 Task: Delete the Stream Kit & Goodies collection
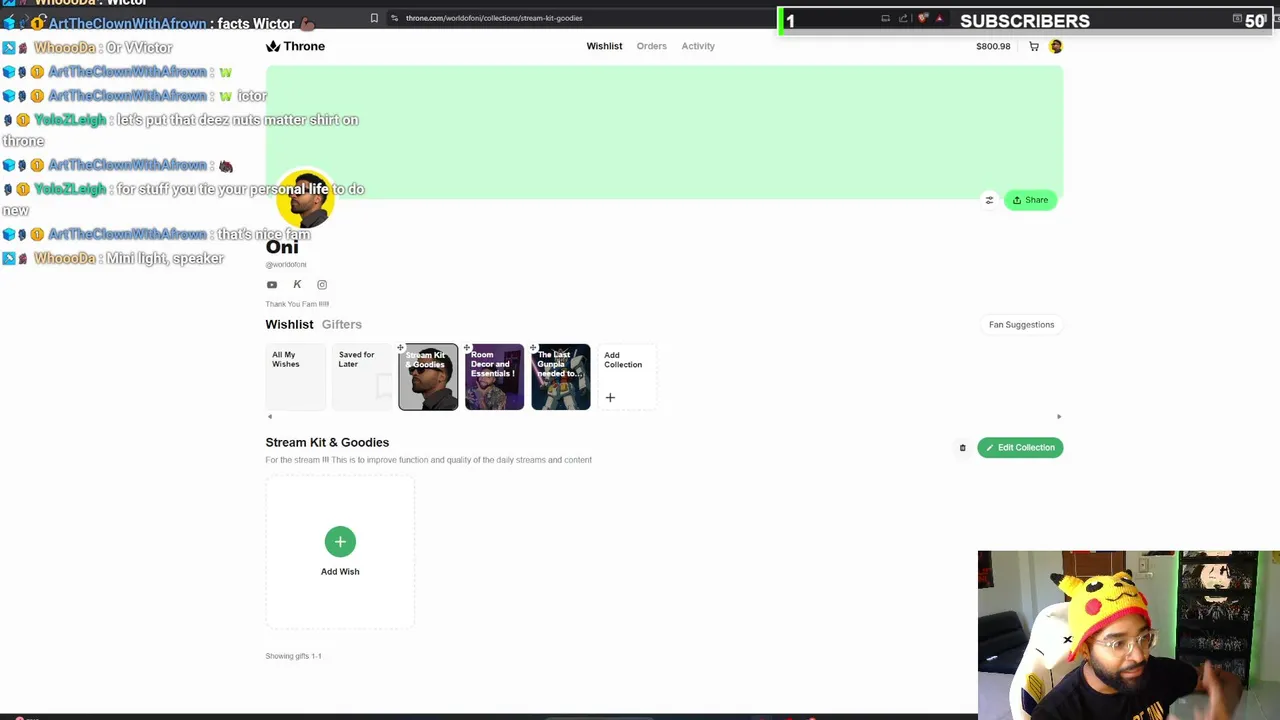[x=963, y=448]
